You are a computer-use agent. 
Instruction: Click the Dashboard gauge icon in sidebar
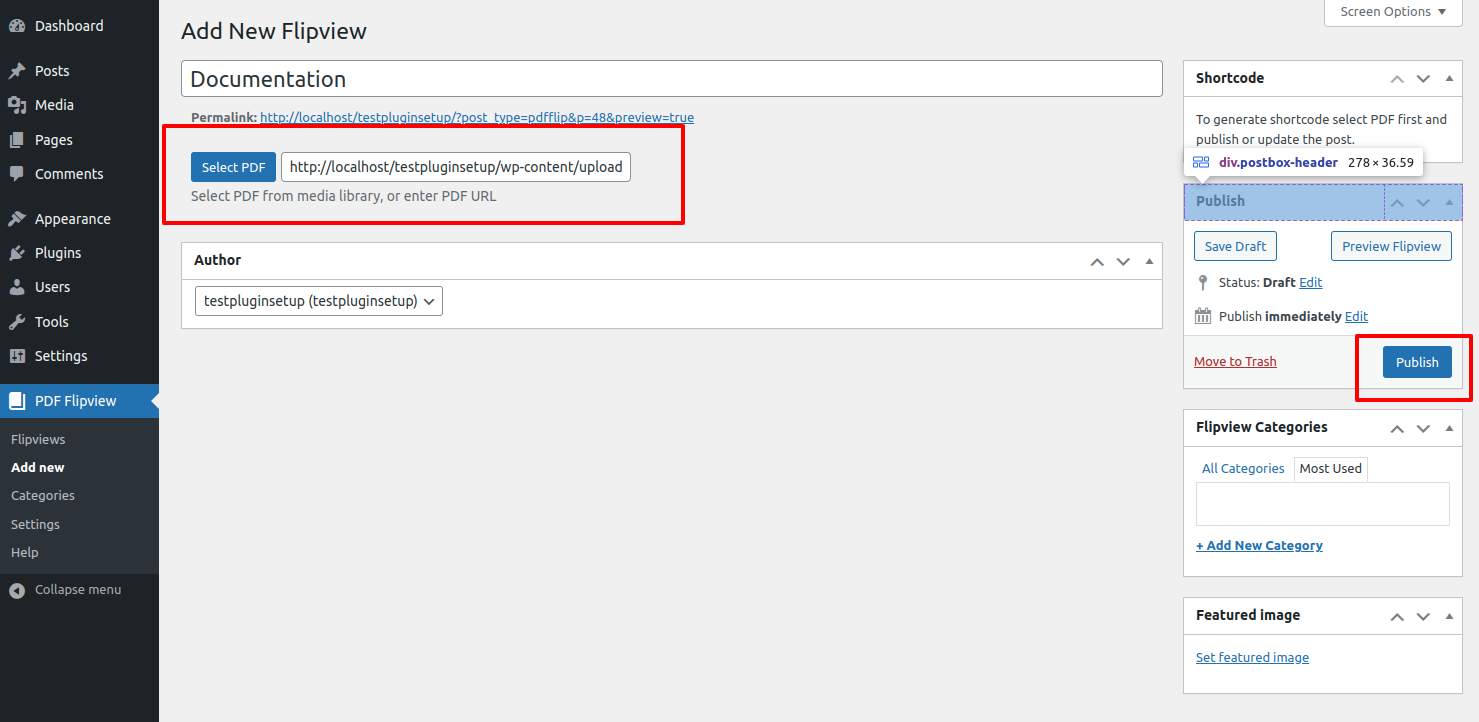pyautogui.click(x=17, y=26)
